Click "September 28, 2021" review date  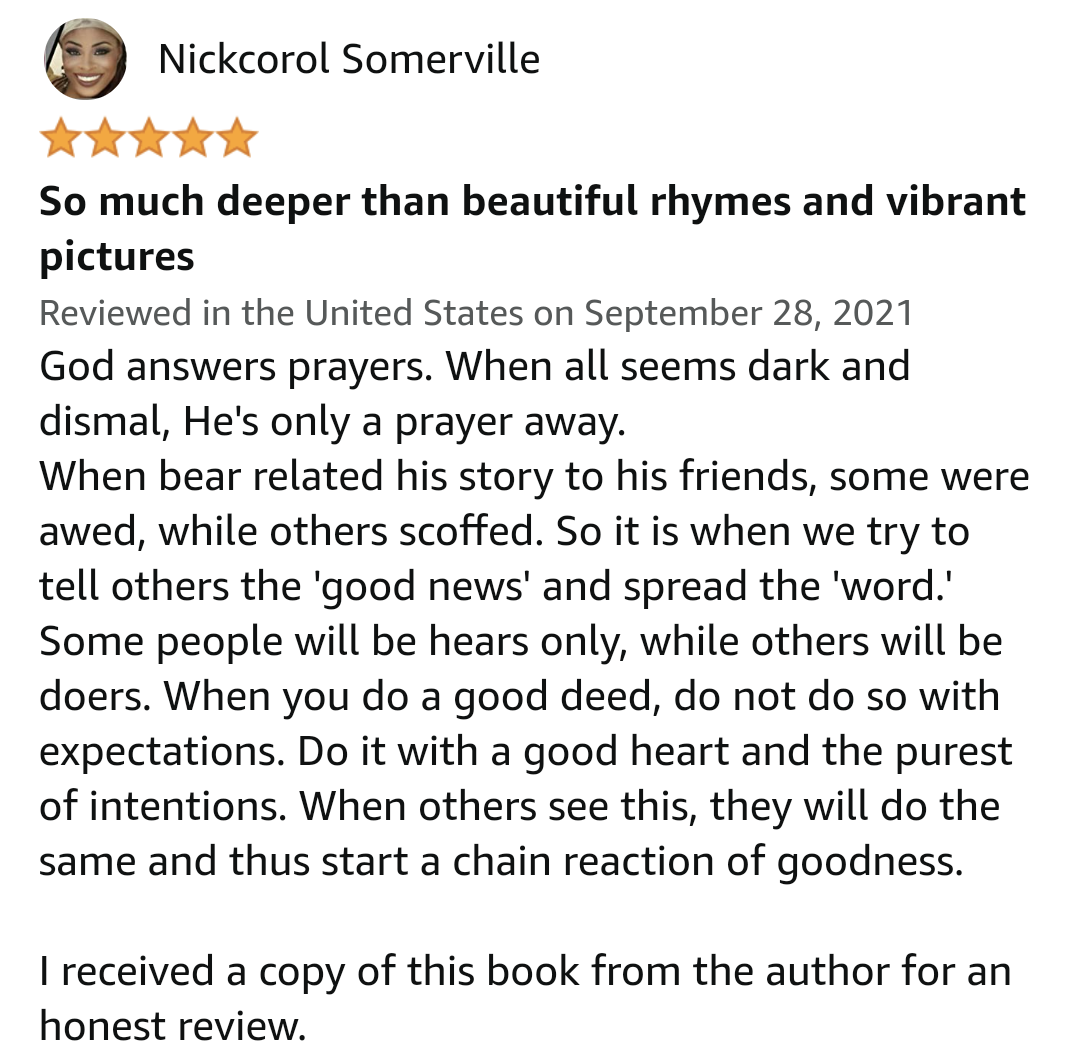tap(748, 313)
